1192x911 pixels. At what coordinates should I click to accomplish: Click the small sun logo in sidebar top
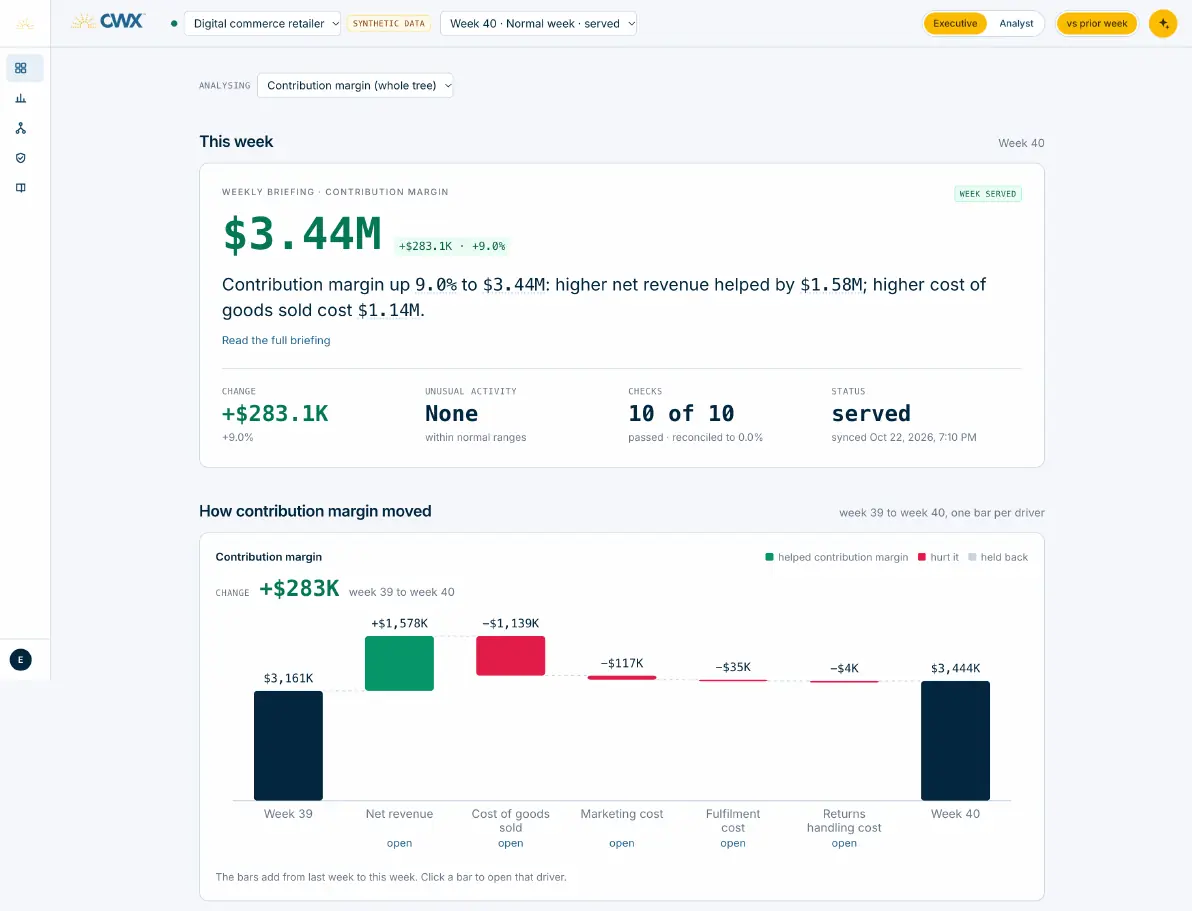point(25,24)
